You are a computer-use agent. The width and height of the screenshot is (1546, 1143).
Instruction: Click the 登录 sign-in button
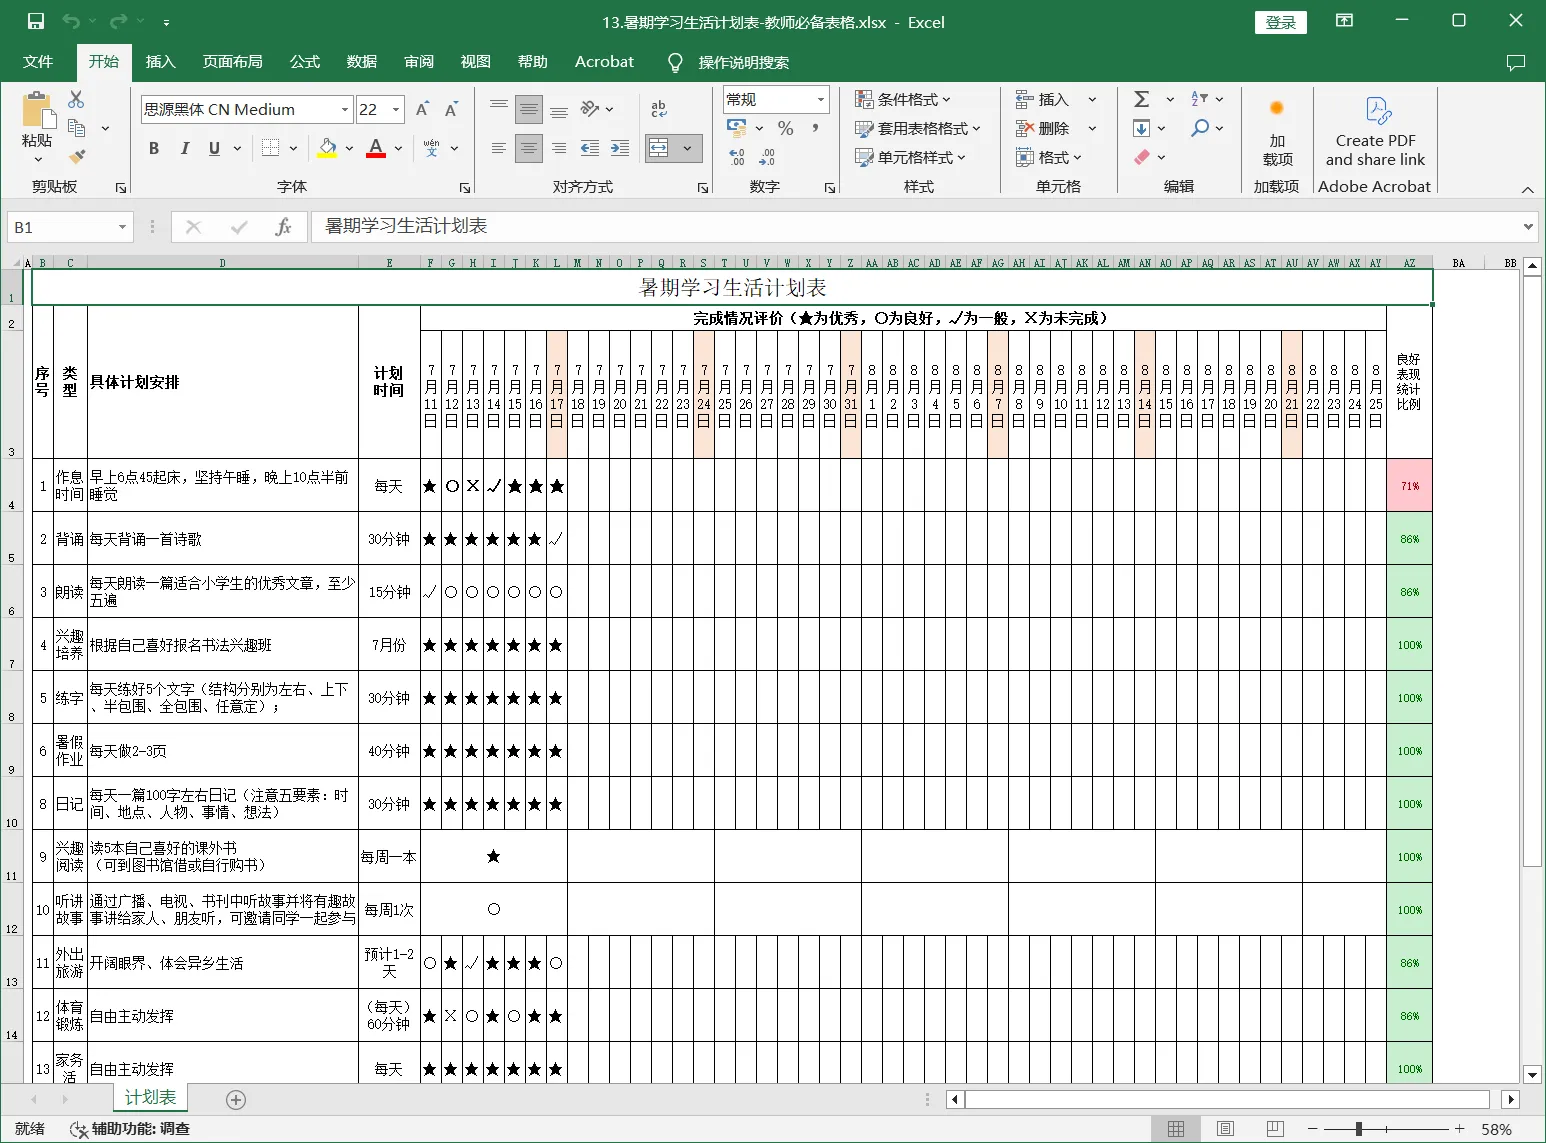tap(1281, 22)
